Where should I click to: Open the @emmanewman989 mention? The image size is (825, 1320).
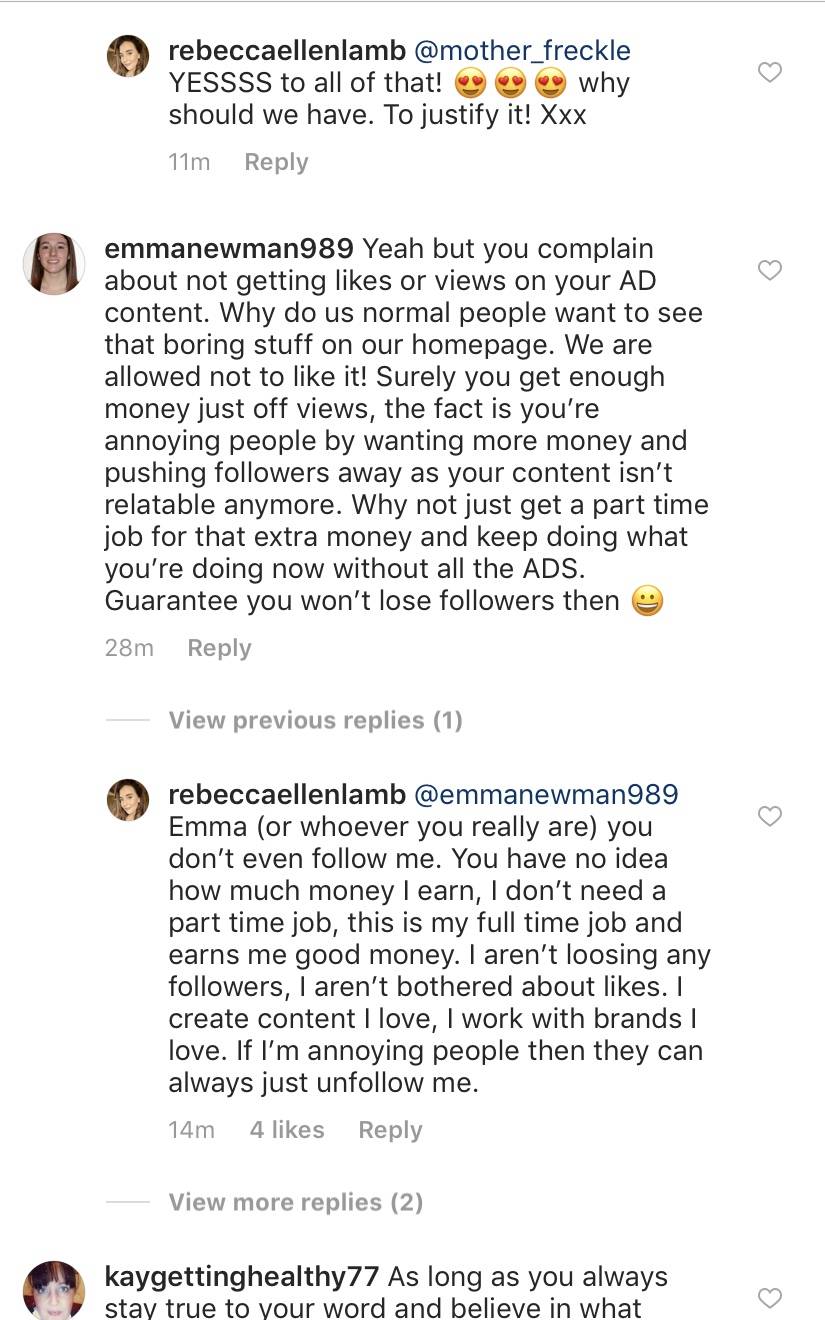pos(546,795)
